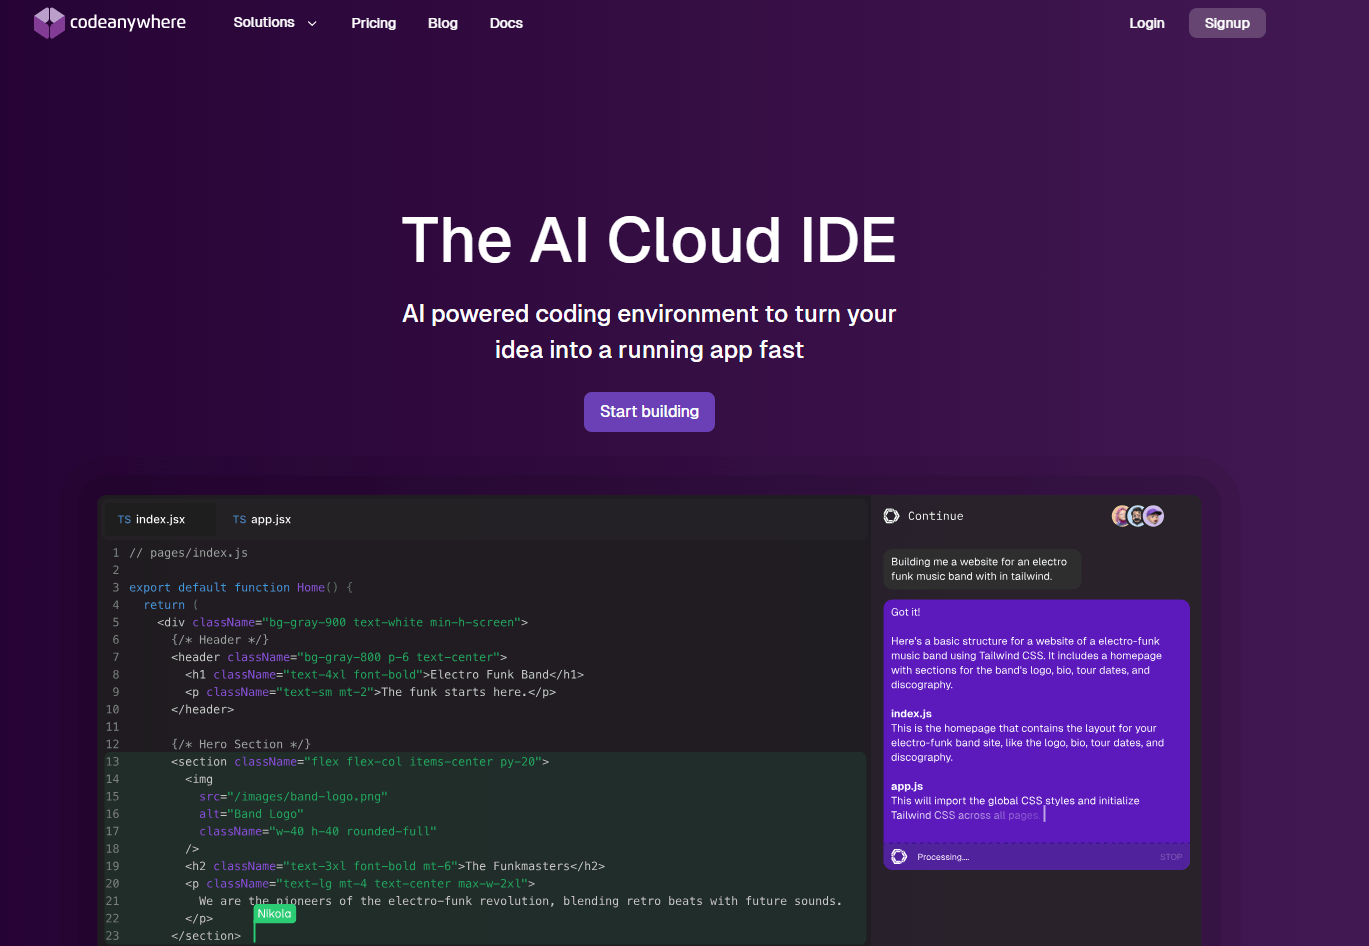Click the Nikola collaborator cursor label
1369x946 pixels.
[x=274, y=913]
